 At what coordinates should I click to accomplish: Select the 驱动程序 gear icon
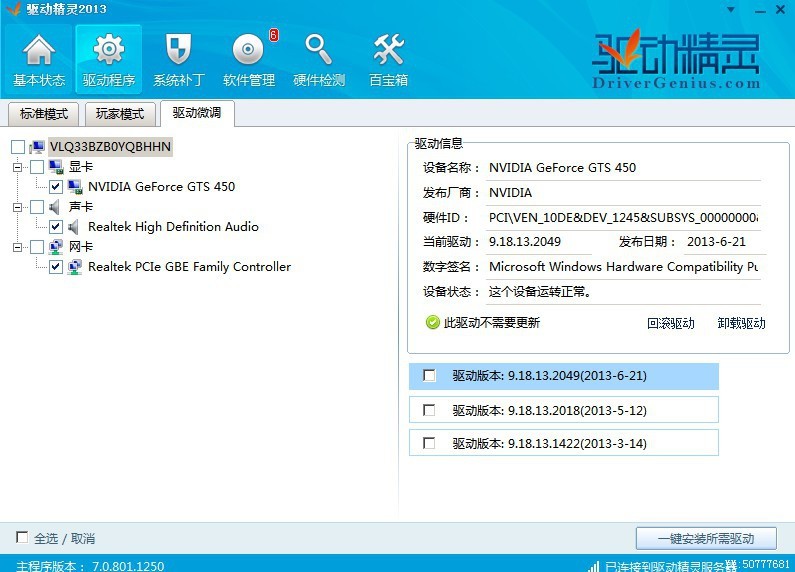(109, 50)
